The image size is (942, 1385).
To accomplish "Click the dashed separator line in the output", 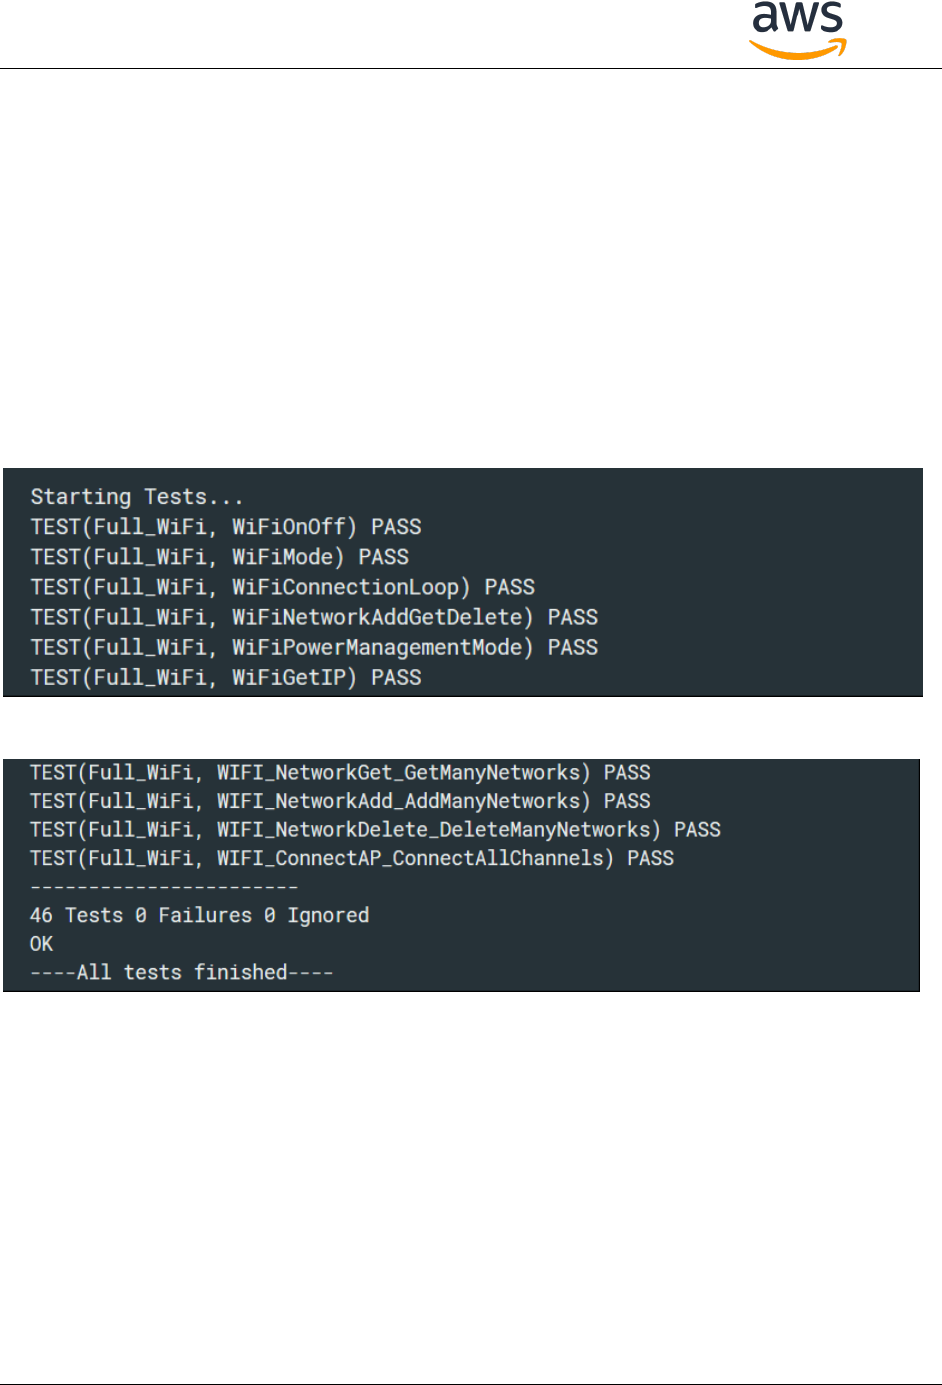I will [164, 887].
